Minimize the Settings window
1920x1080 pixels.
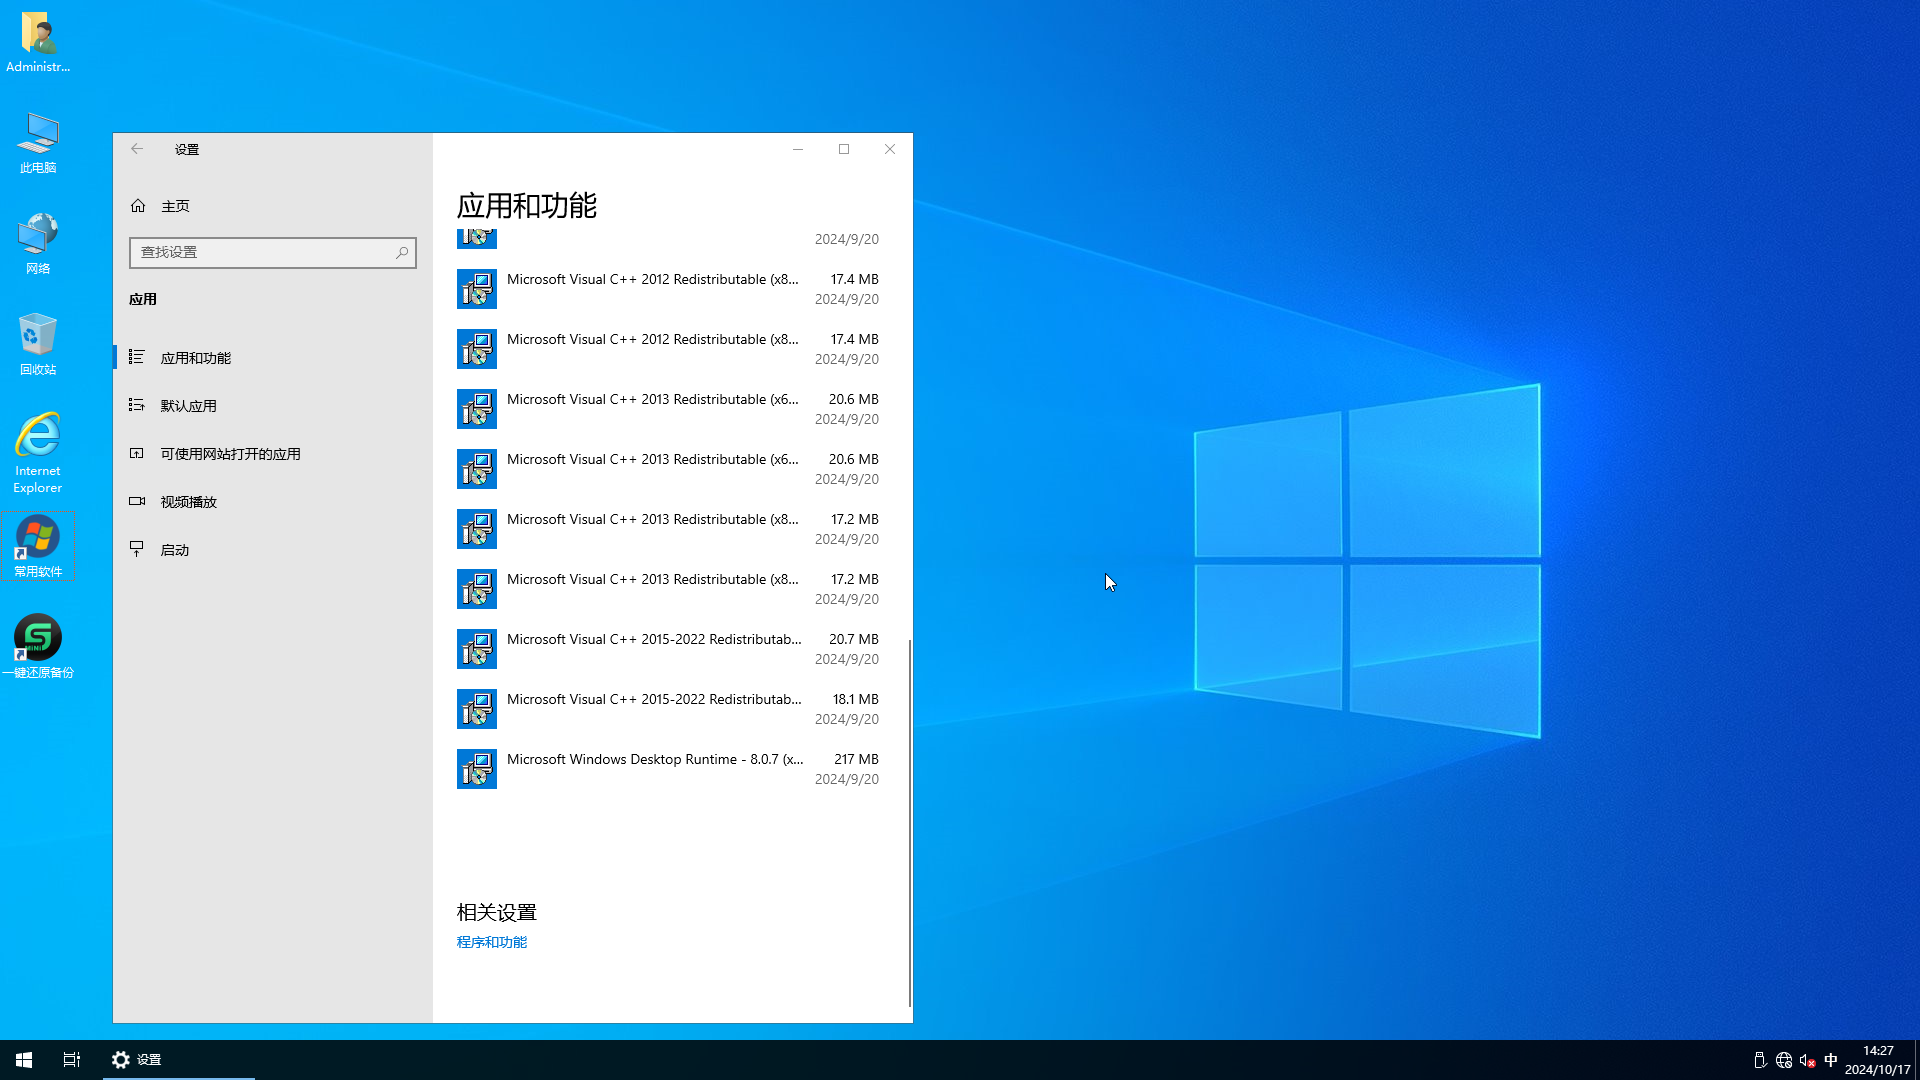point(798,149)
